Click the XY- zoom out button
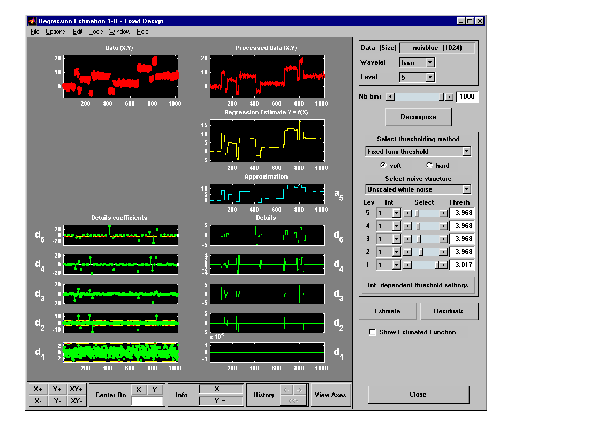Image resolution: width=600 pixels, height=423 pixels. tap(76, 401)
